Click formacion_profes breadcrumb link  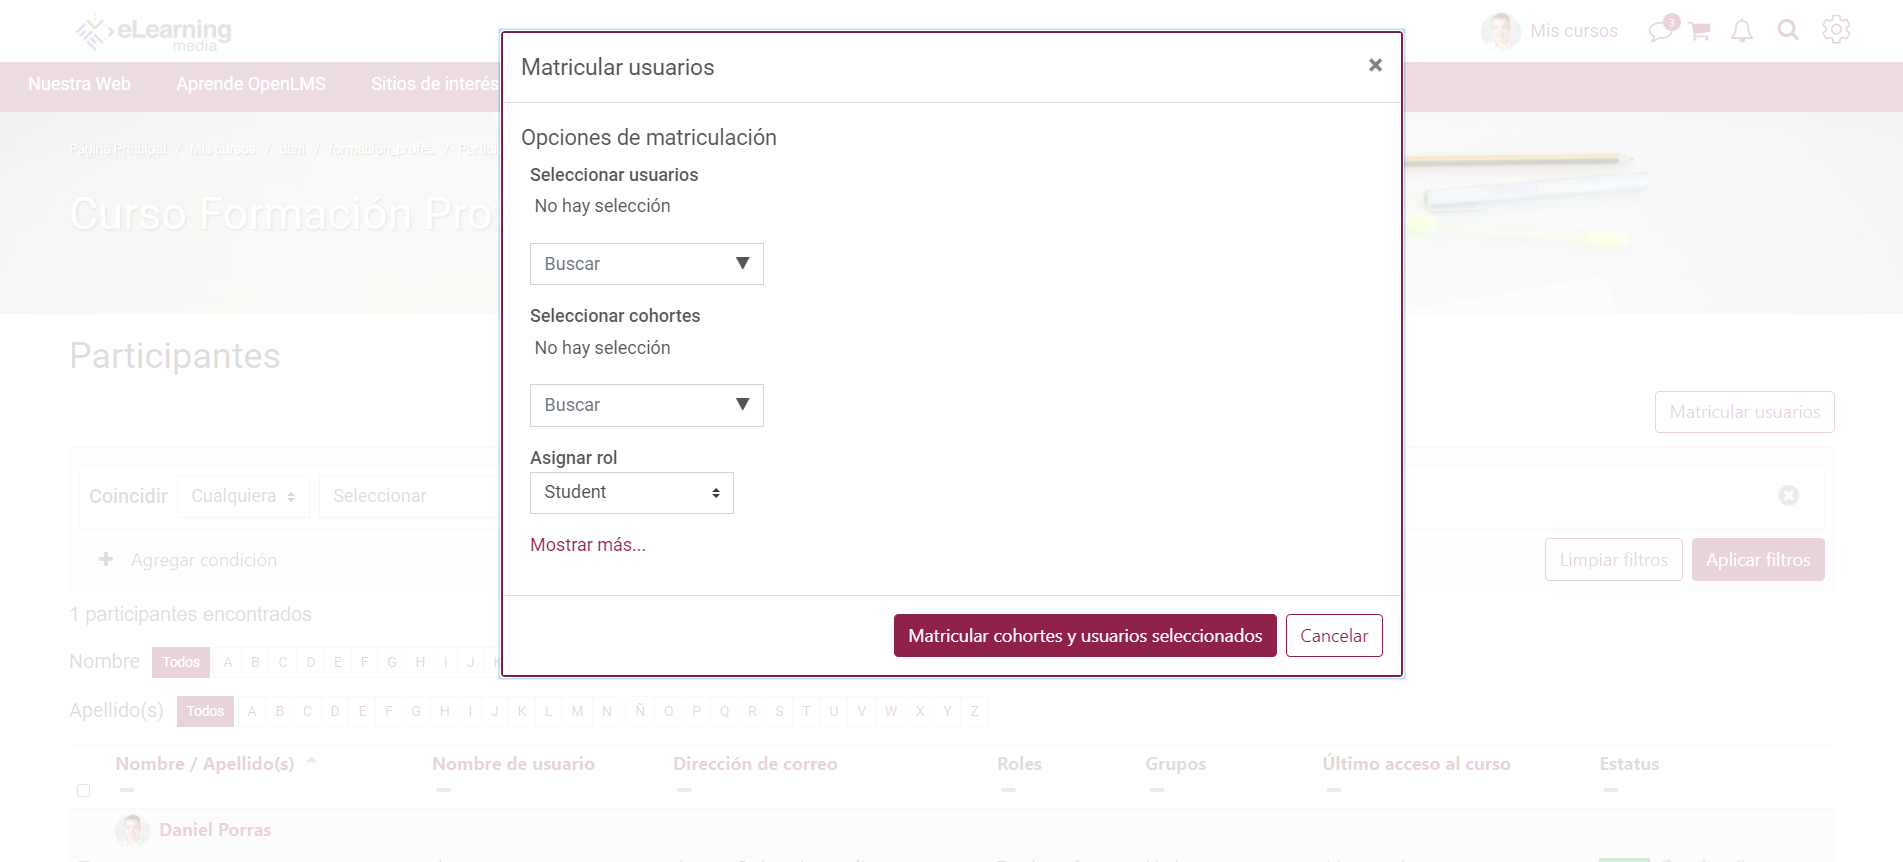383,150
